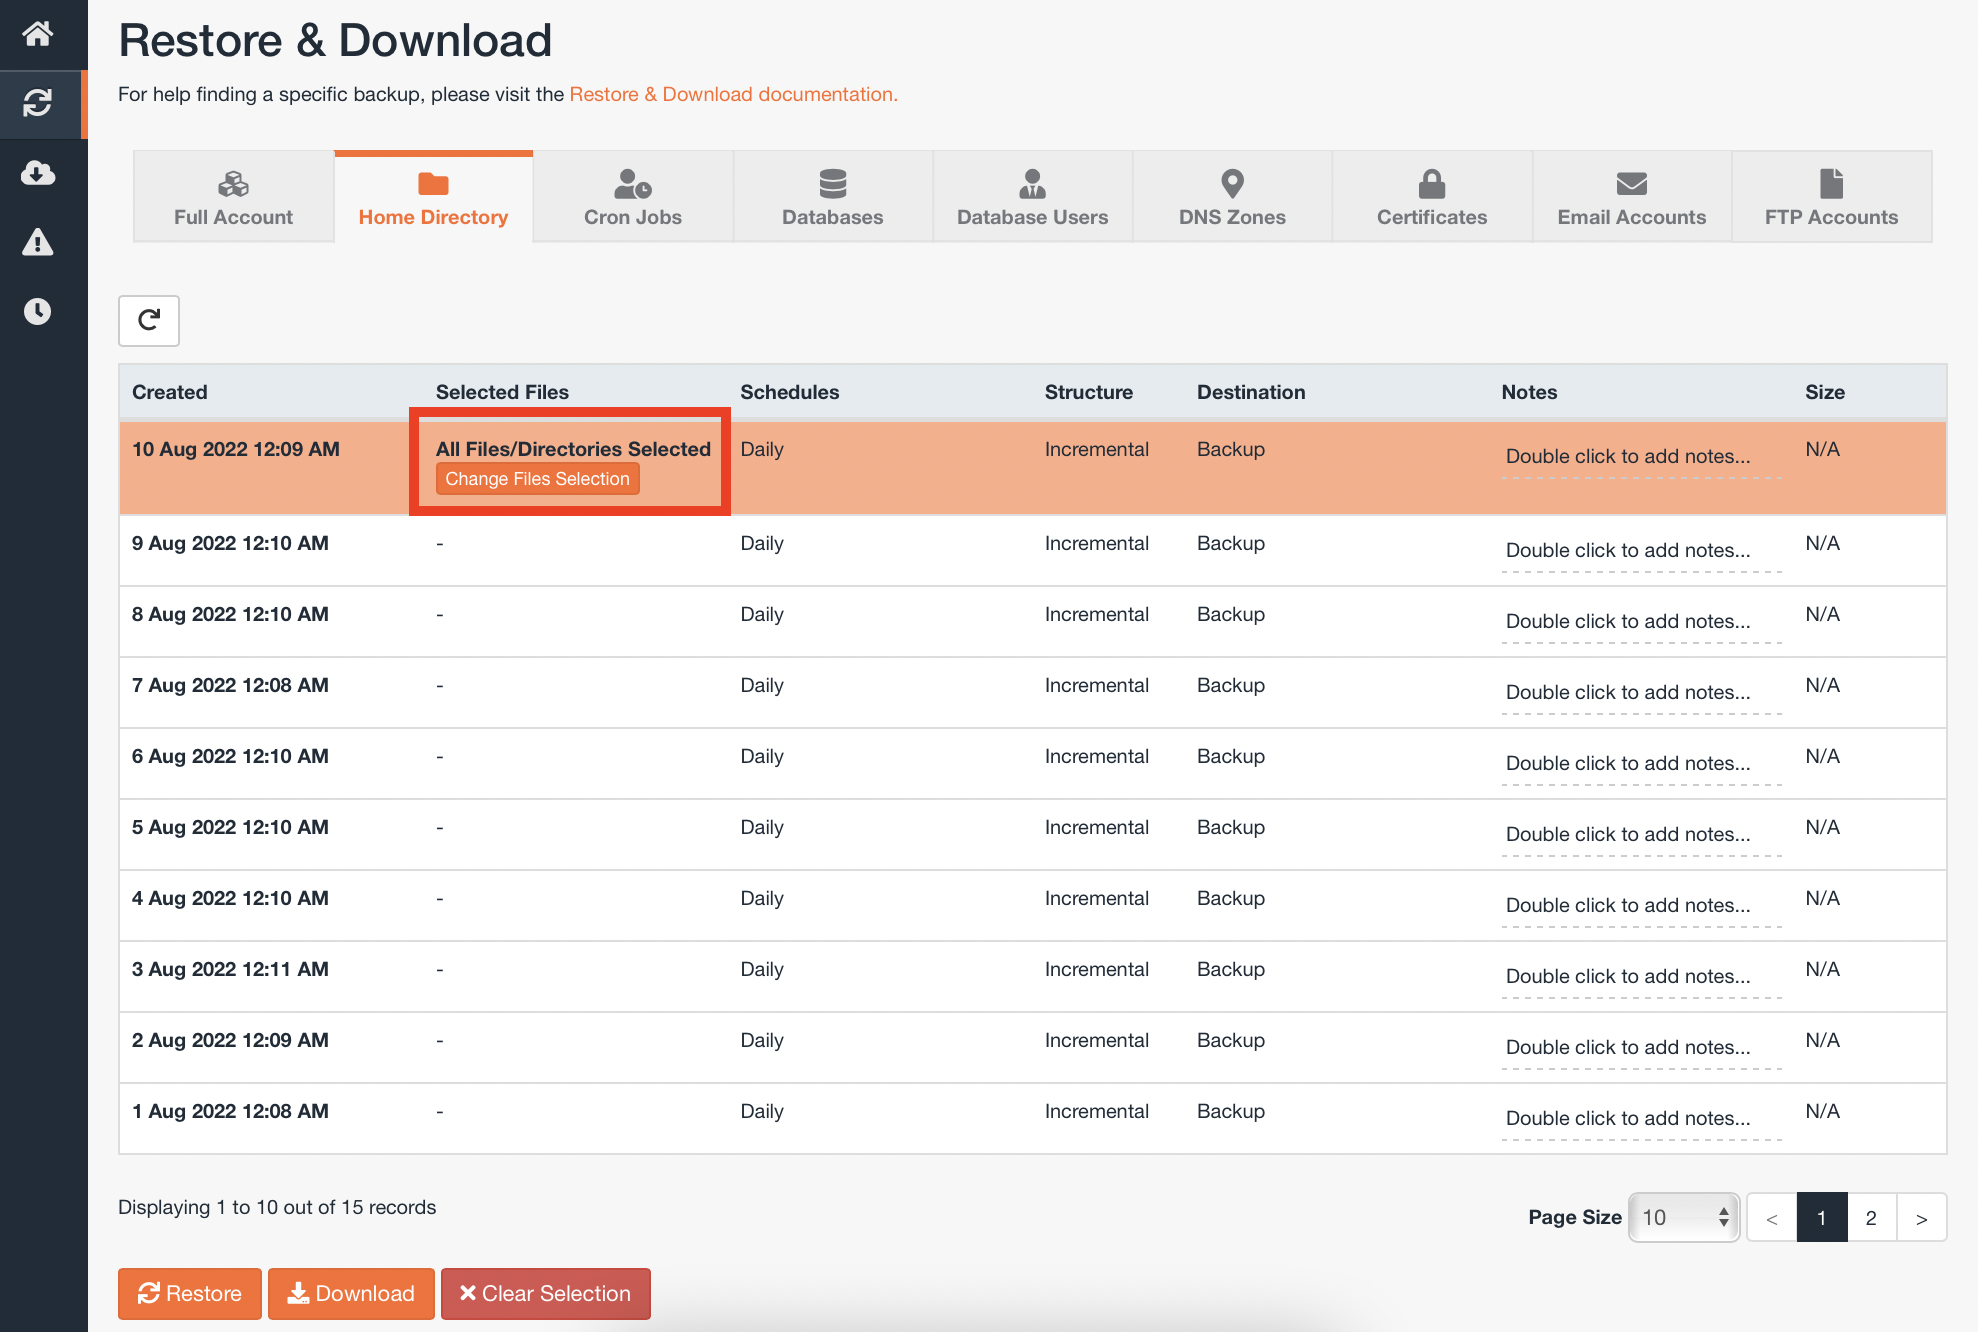Screen dimensions: 1978x1332
Task: Click the refresh icon above the table
Action: [x=149, y=320]
